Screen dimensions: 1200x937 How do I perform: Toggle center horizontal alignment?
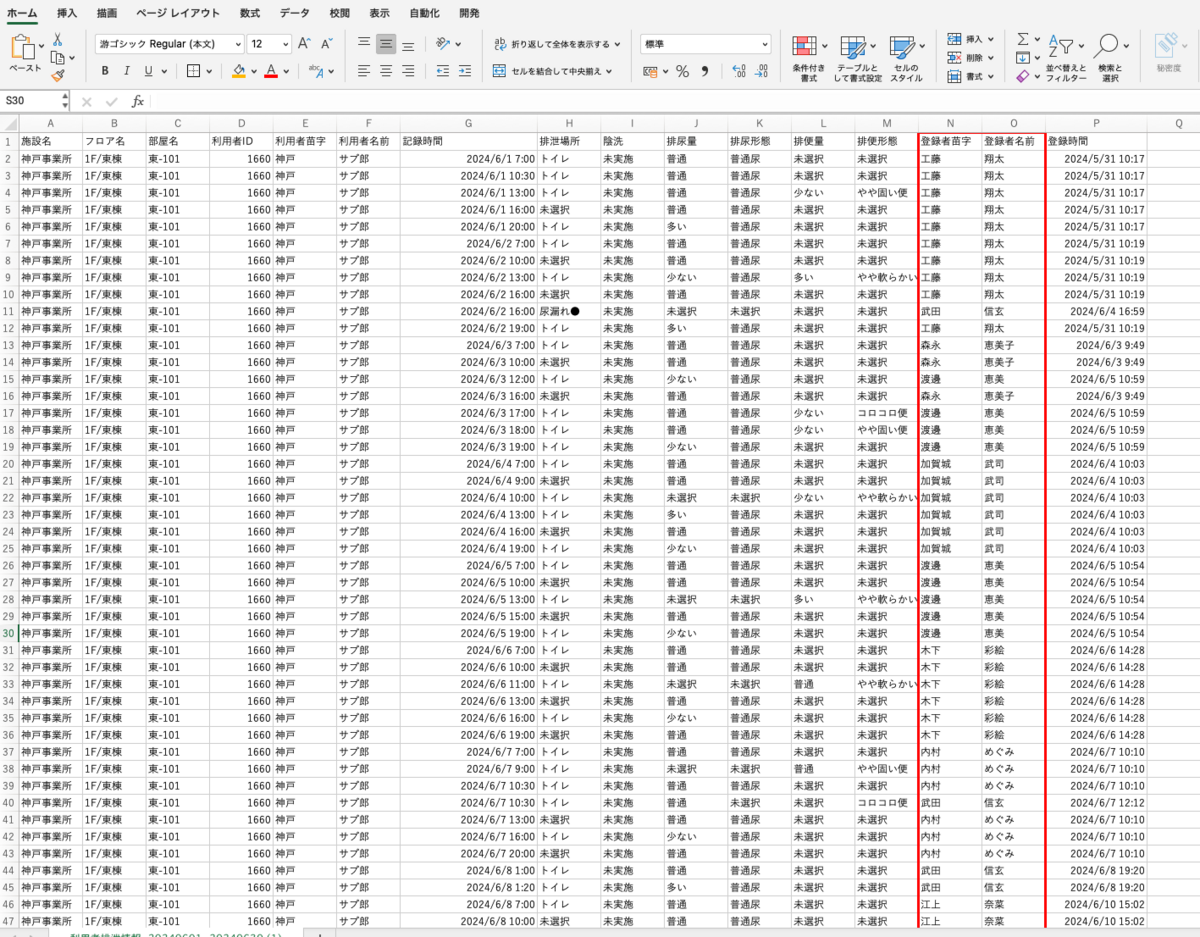[386, 71]
